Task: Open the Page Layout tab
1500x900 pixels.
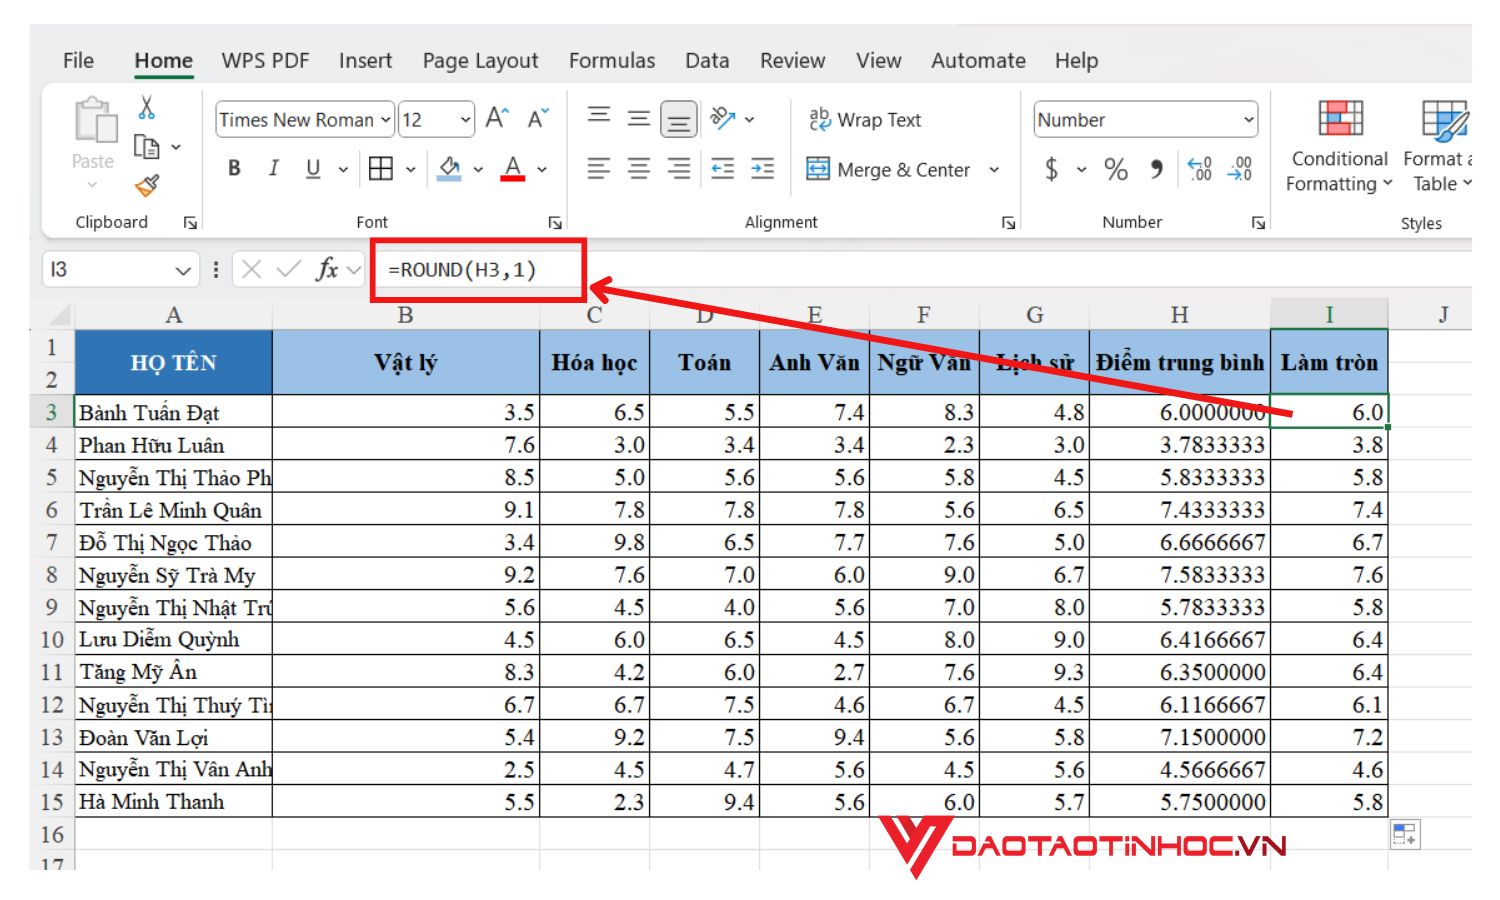Action: pos(480,61)
